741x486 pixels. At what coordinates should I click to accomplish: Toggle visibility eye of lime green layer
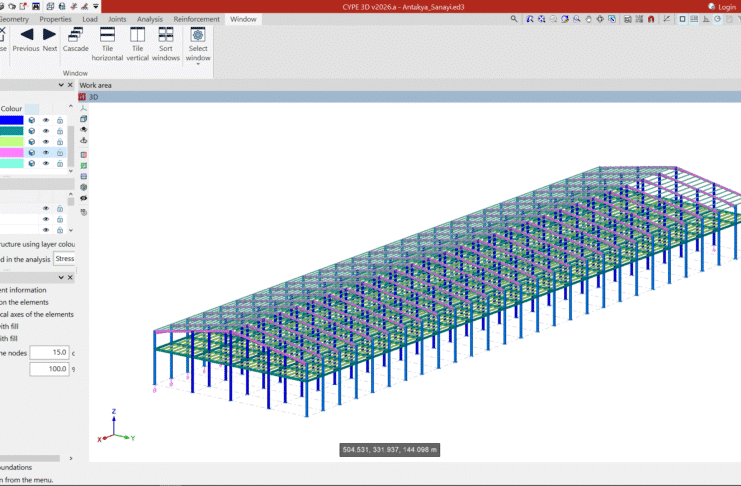(46, 142)
